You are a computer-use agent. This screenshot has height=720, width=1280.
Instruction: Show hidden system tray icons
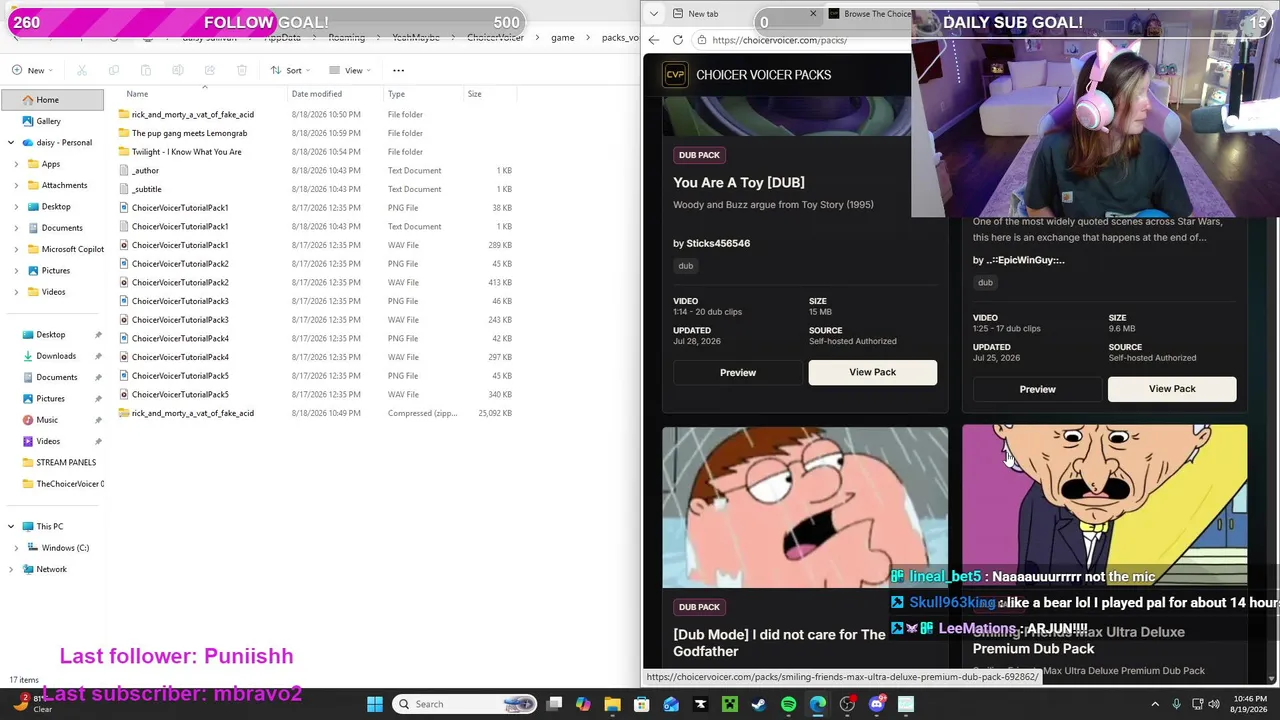[1155, 704]
